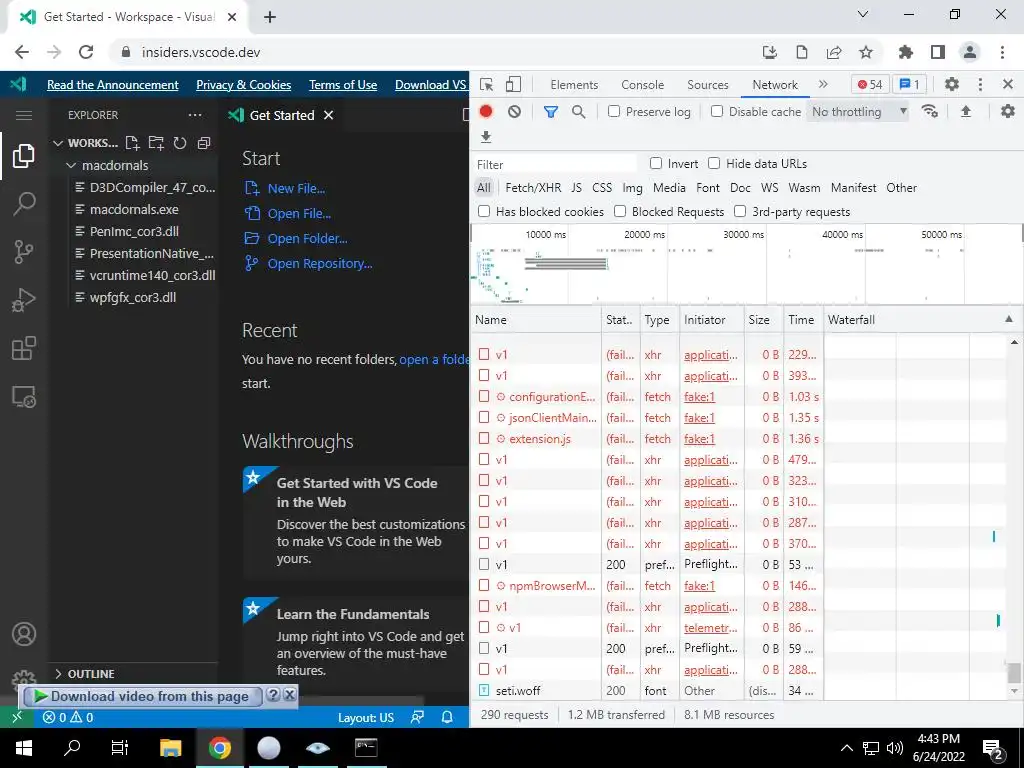Import HAR file upload arrow icon
1024x768 pixels.
966,111
